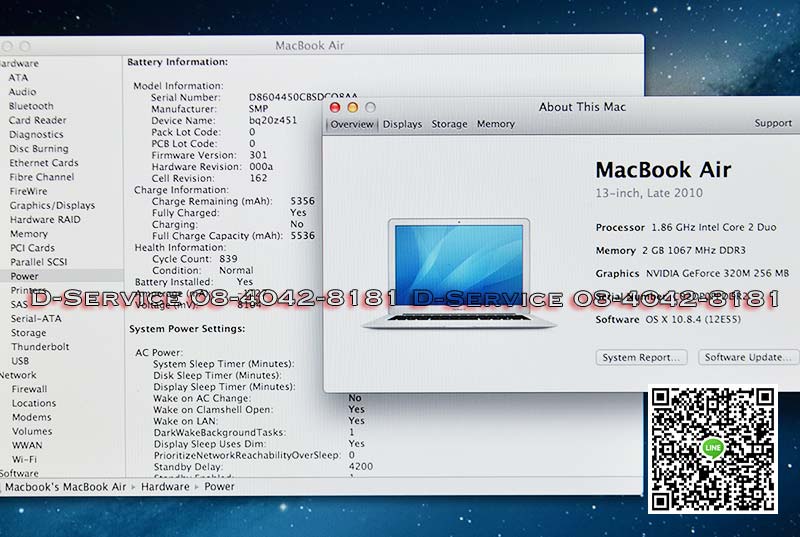Select Disc Burning in the sidebar
The image size is (800, 537).
[x=39, y=149]
